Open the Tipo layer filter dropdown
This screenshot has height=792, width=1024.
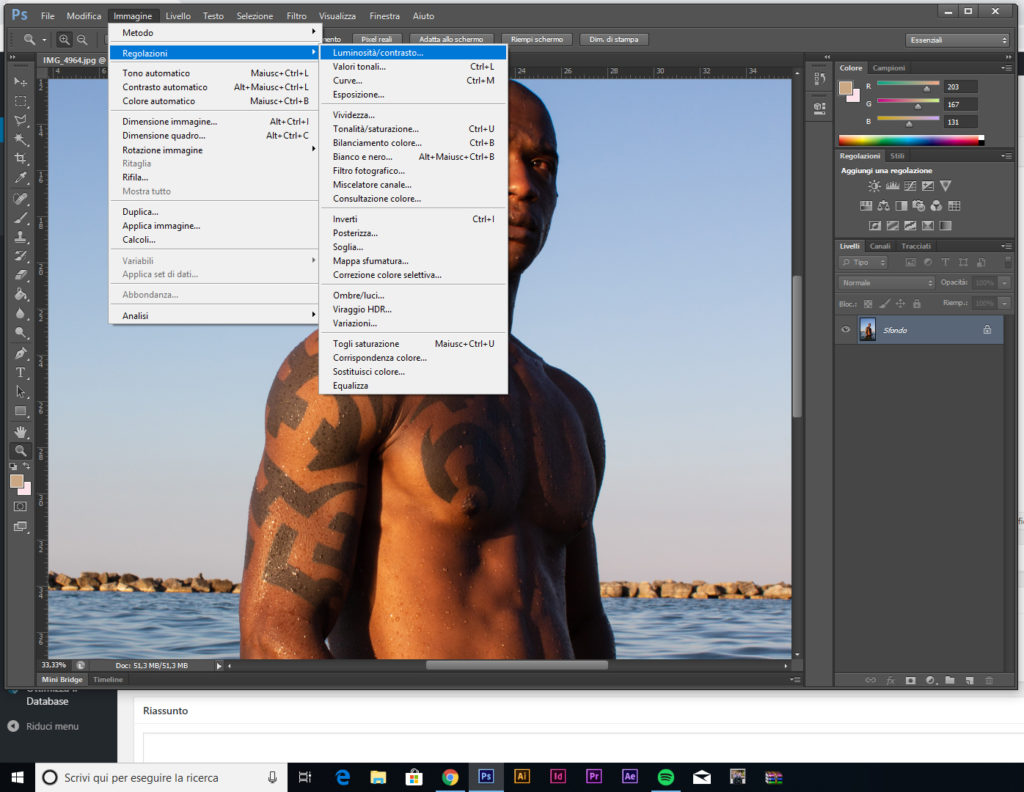pos(863,262)
